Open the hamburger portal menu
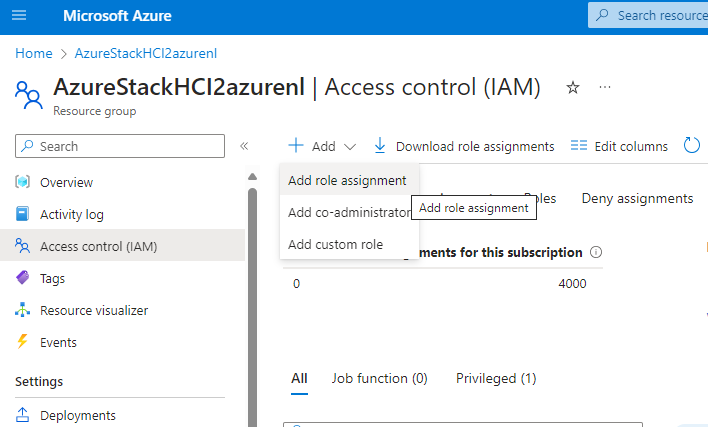 [21, 16]
